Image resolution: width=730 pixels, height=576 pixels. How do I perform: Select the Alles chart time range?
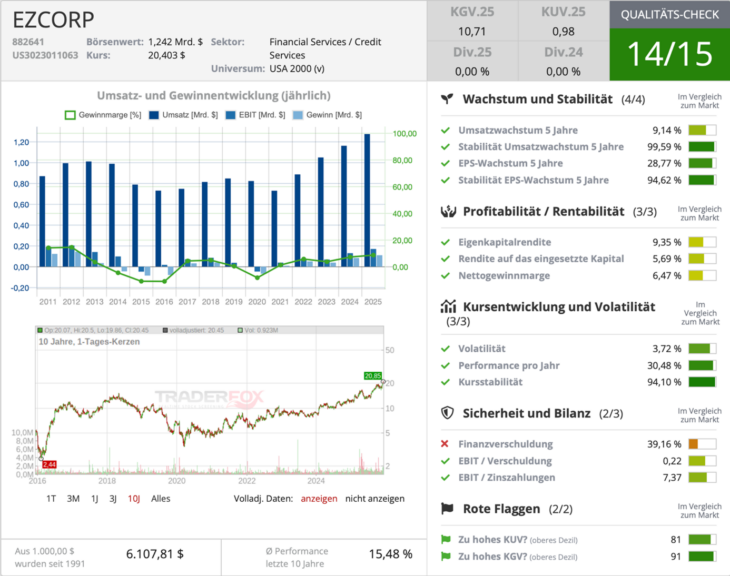pyautogui.click(x=160, y=498)
